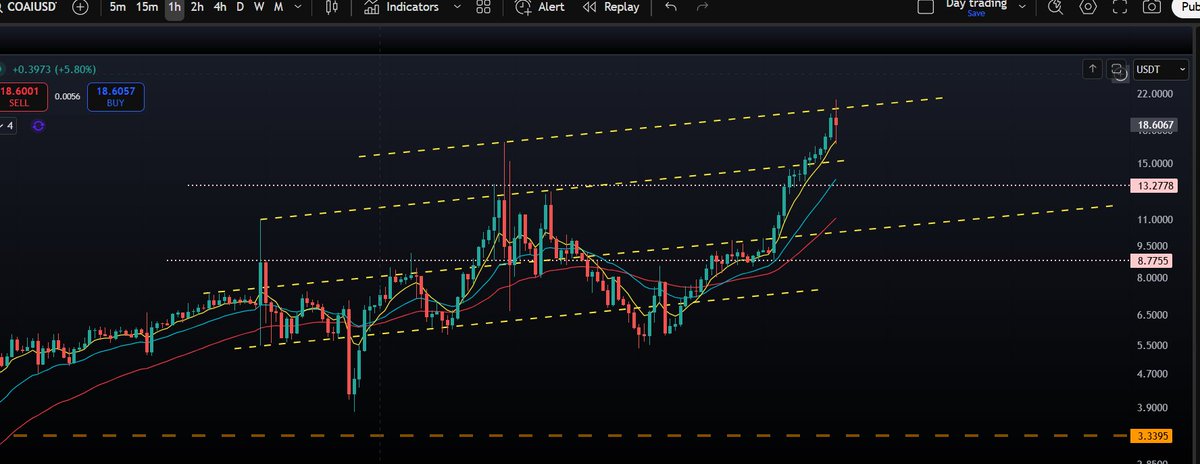Click the 22.0000 price scale label
This screenshot has height=464, width=1200.
coord(1155,94)
